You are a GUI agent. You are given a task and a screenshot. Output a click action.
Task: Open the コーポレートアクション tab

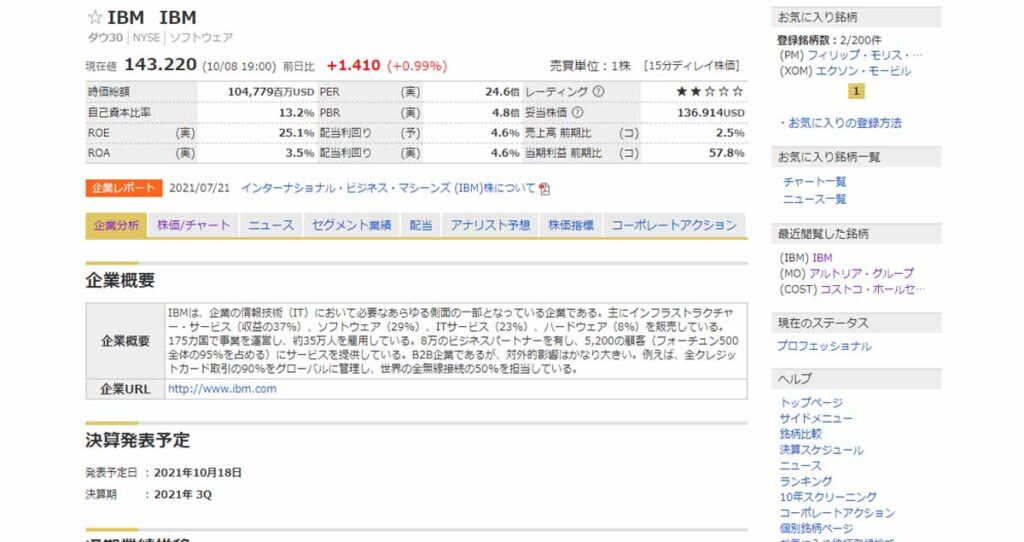[674, 225]
